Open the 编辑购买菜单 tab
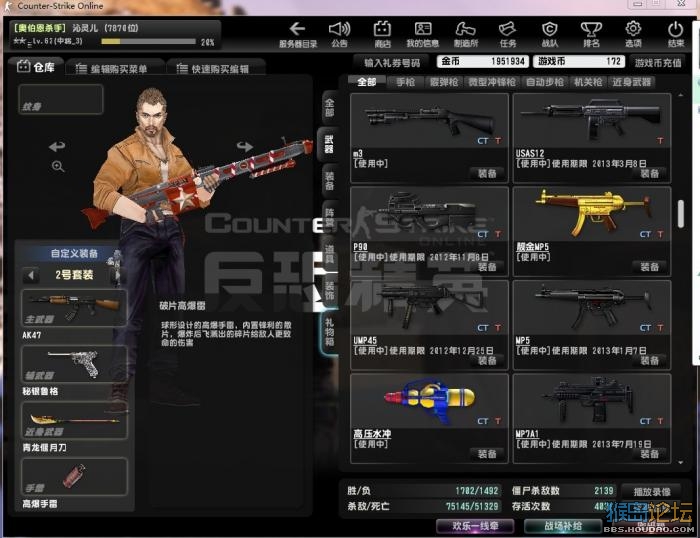 pyautogui.click(x=115, y=68)
